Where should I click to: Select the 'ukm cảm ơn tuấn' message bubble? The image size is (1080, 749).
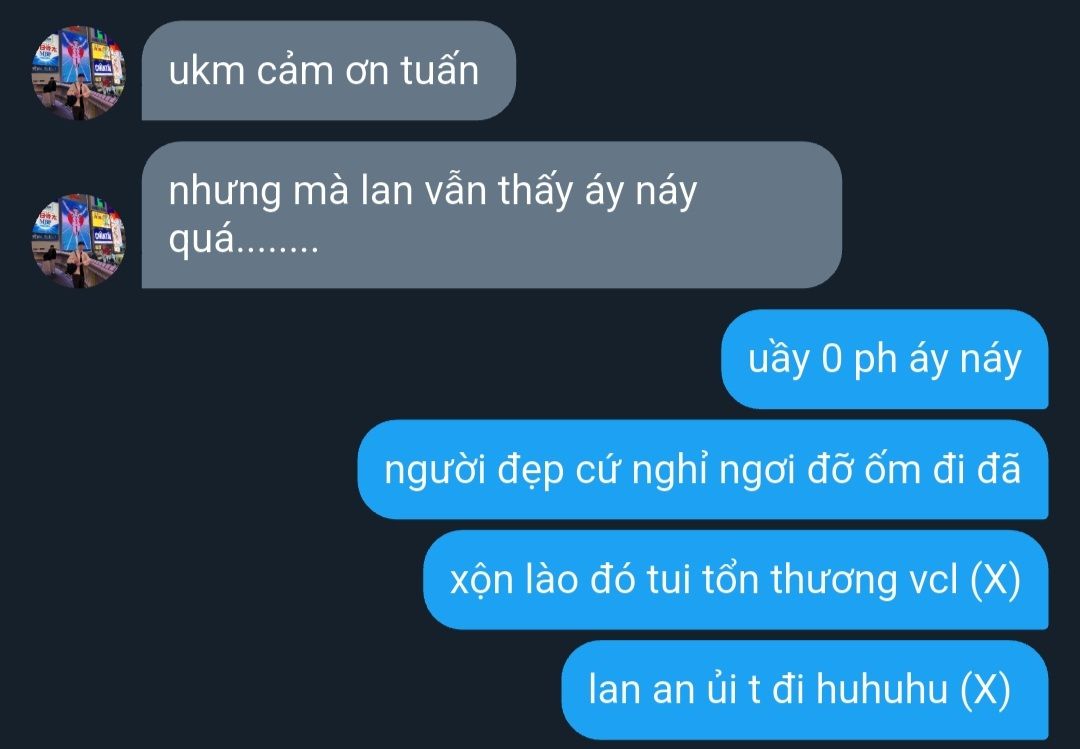(329, 70)
